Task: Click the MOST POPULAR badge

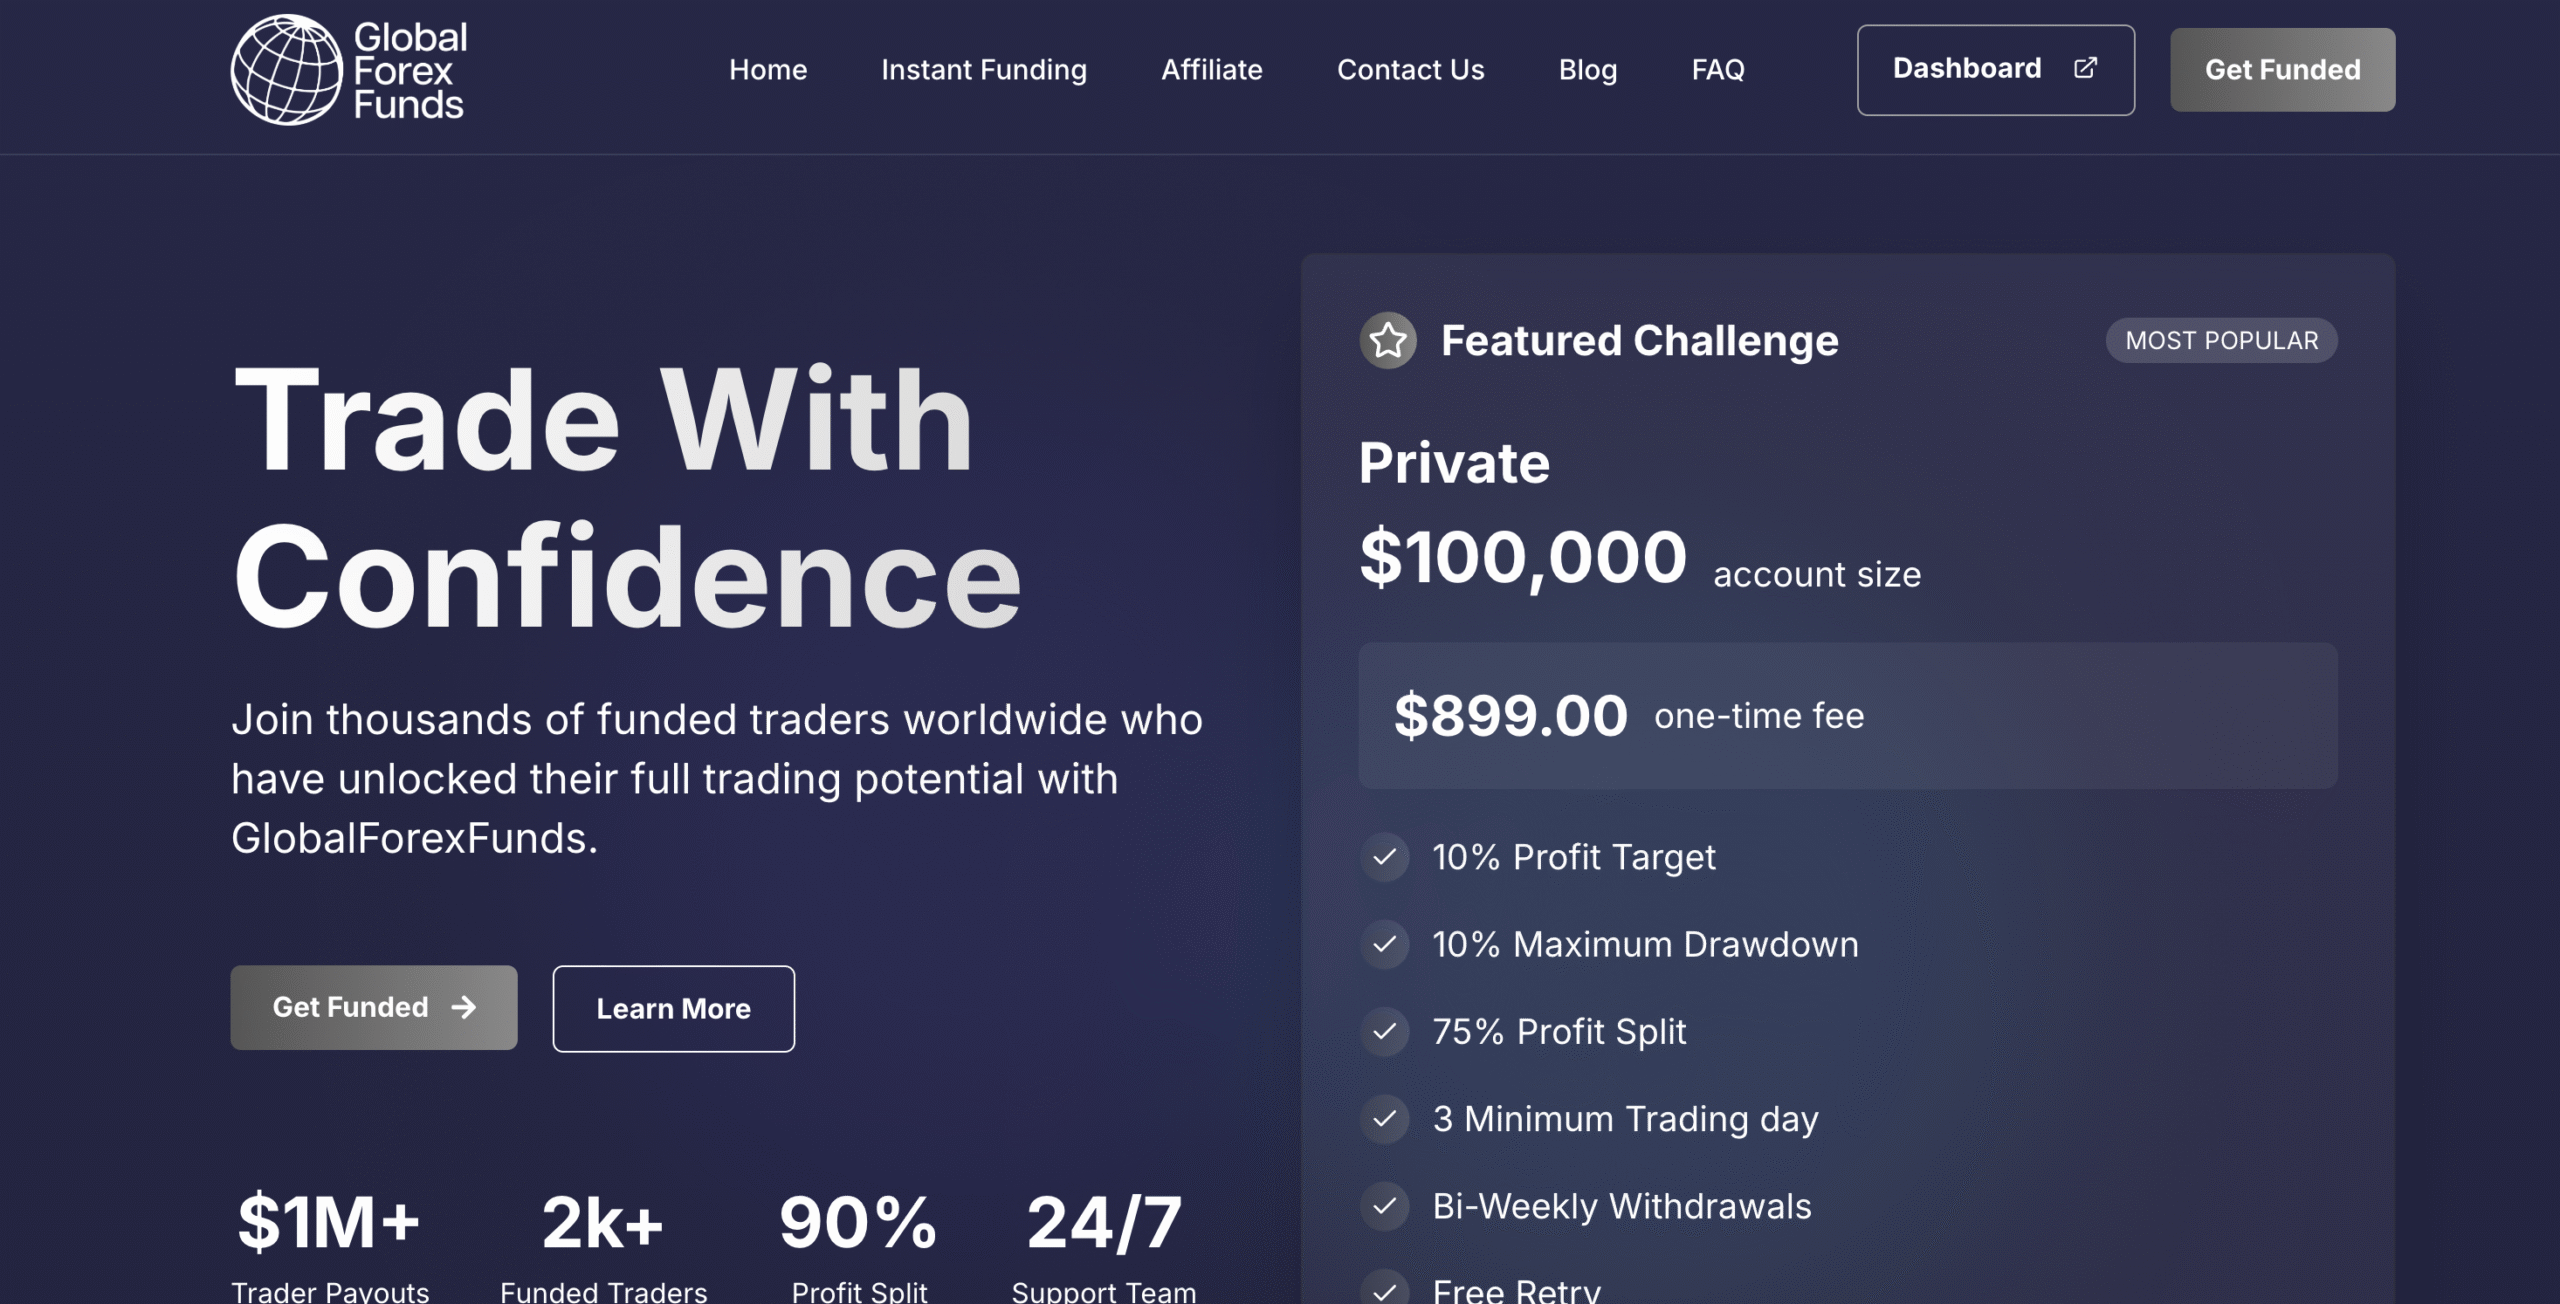Action: click(x=2221, y=341)
